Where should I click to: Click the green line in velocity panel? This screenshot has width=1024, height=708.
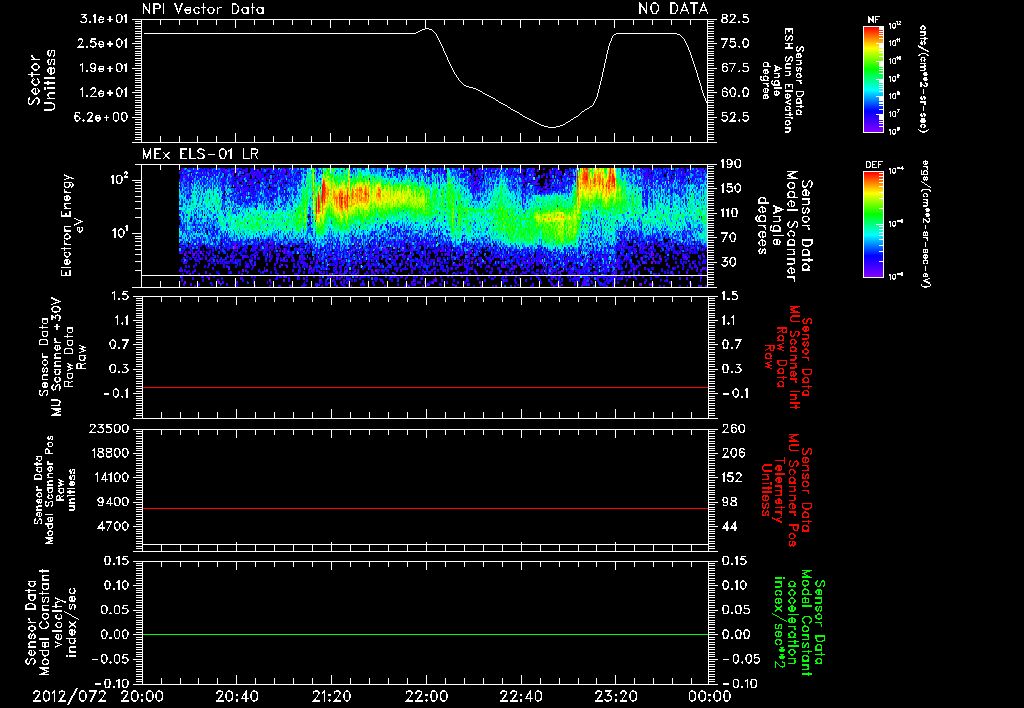[x=425, y=635]
